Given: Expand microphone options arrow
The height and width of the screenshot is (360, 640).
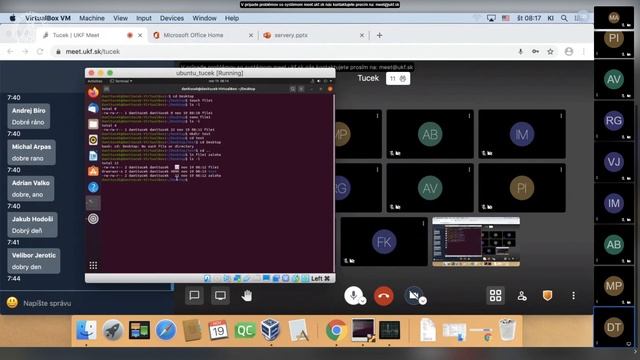Looking at the screenshot, I should click(x=362, y=301).
